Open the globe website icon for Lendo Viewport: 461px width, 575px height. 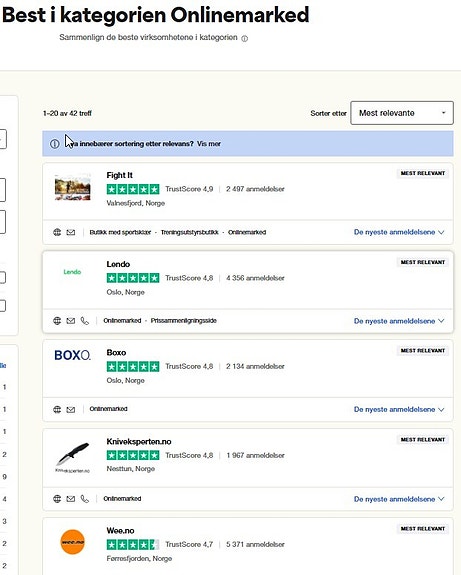[x=57, y=321]
